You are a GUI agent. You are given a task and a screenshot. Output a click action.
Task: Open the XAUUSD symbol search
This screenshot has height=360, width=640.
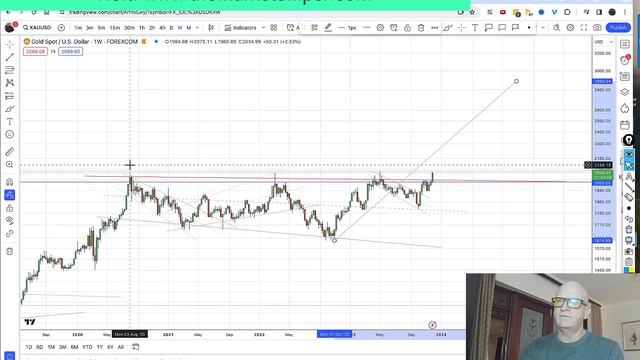pos(37,28)
